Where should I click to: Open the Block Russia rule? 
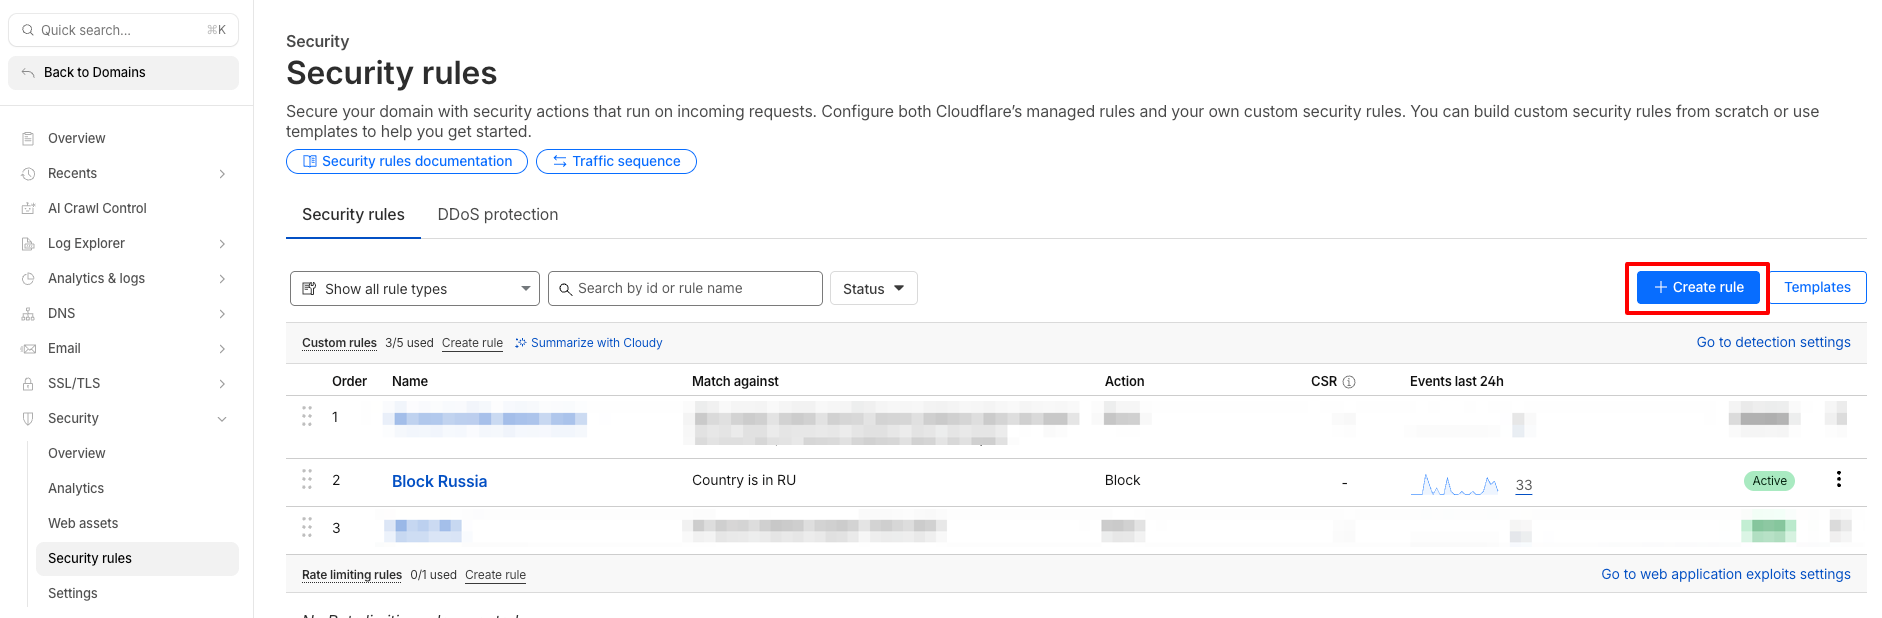pyautogui.click(x=439, y=481)
